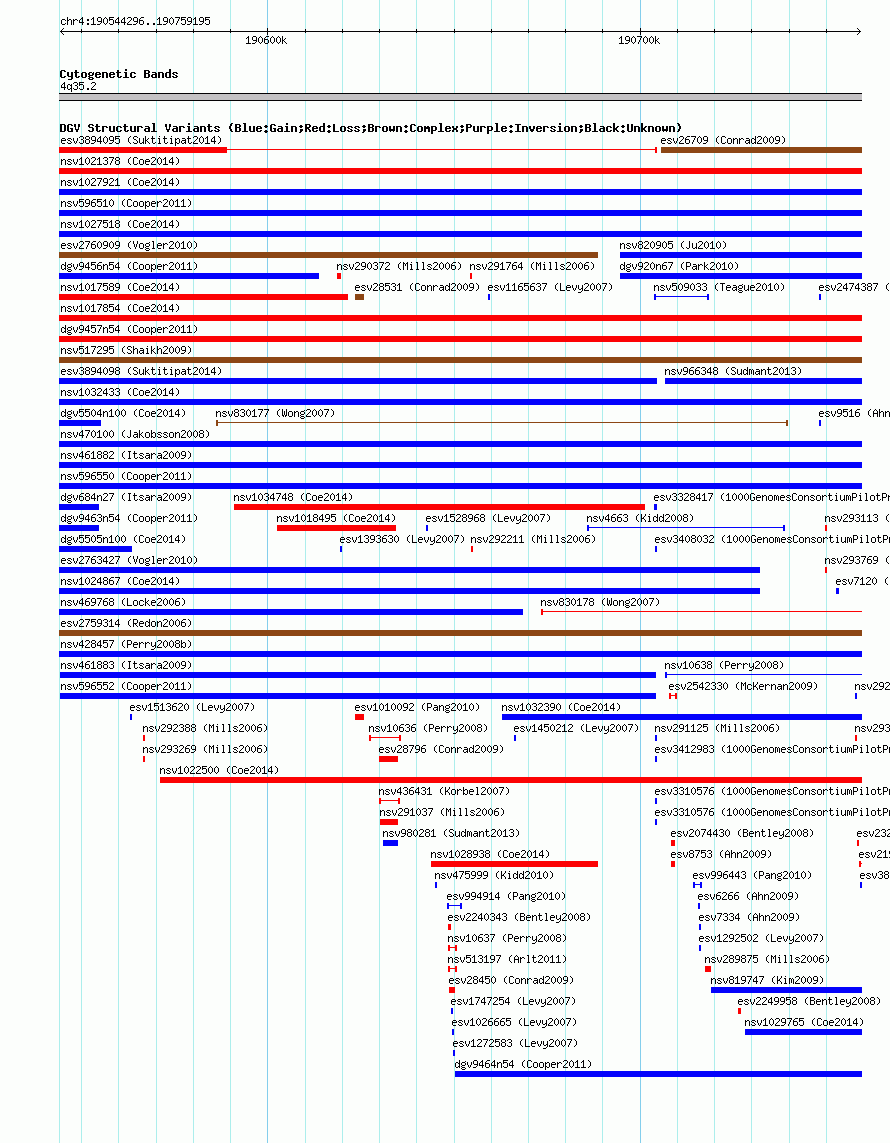Open nsv1017854 (Coe2014) variant
Viewport: 890px width, 1143px height.
461,319
